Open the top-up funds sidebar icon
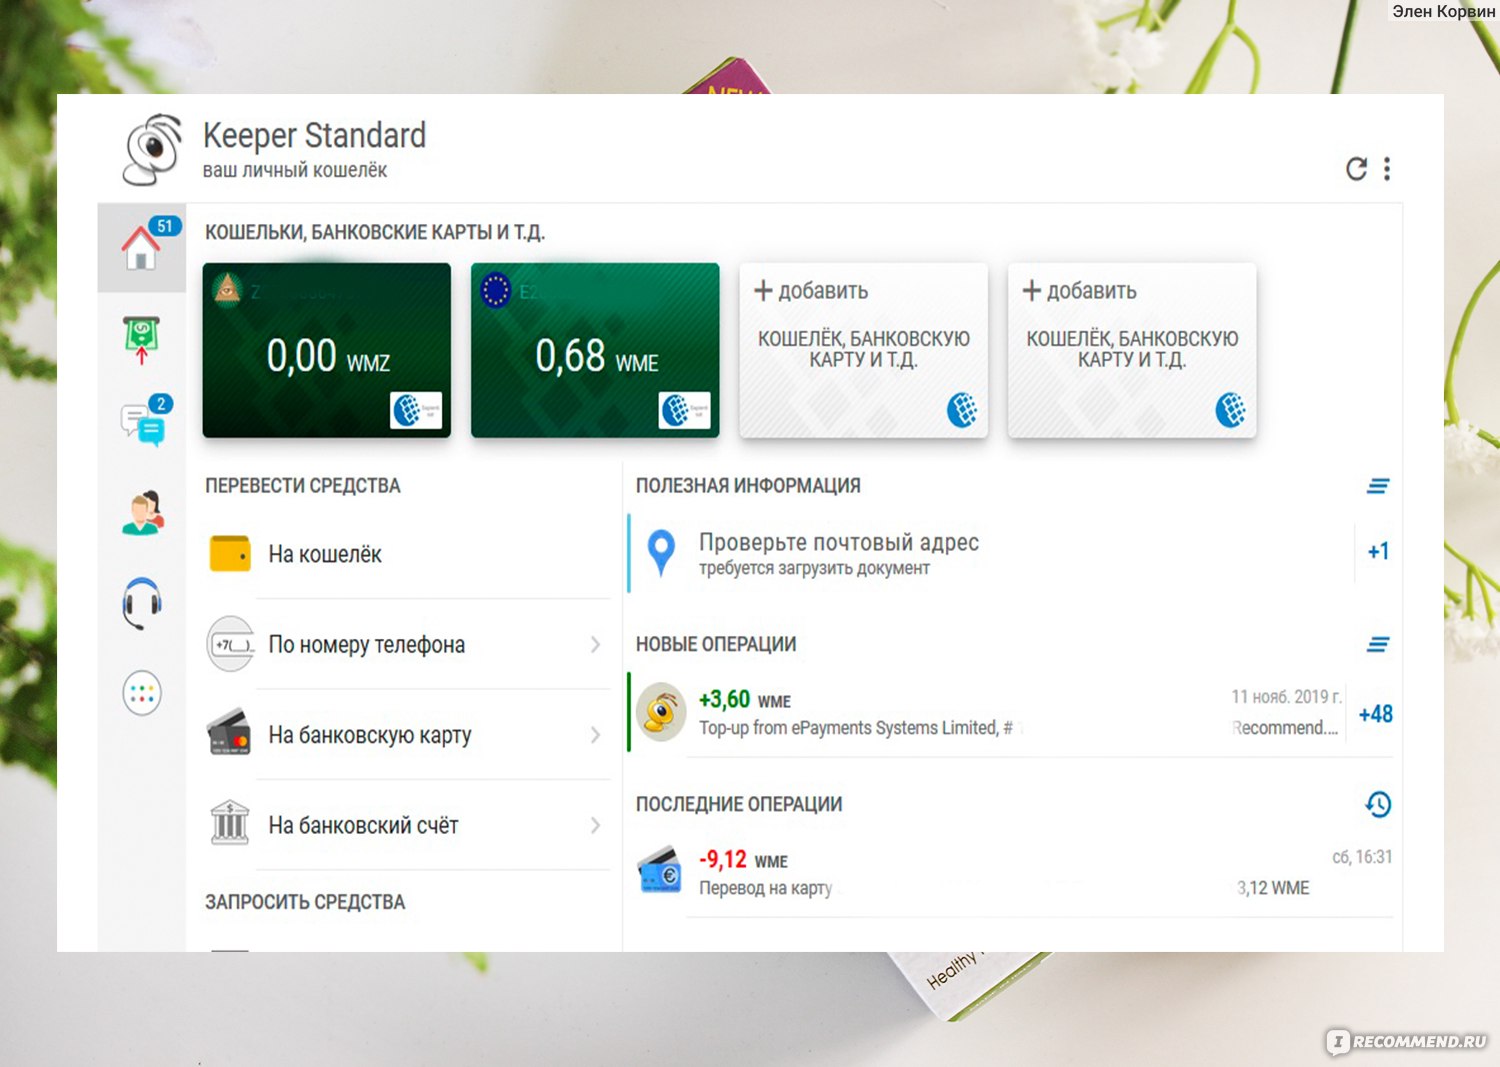 [141, 339]
